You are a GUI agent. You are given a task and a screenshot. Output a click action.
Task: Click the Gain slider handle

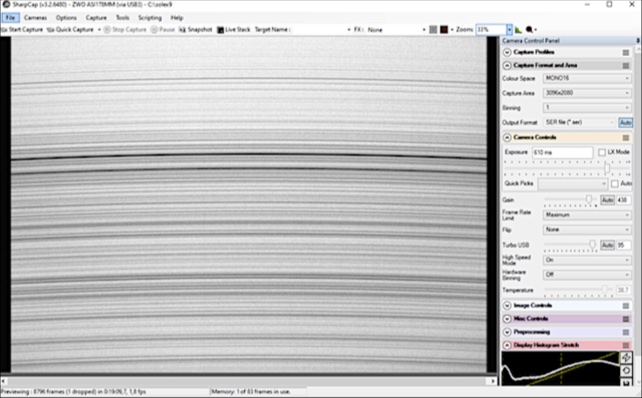(589, 199)
